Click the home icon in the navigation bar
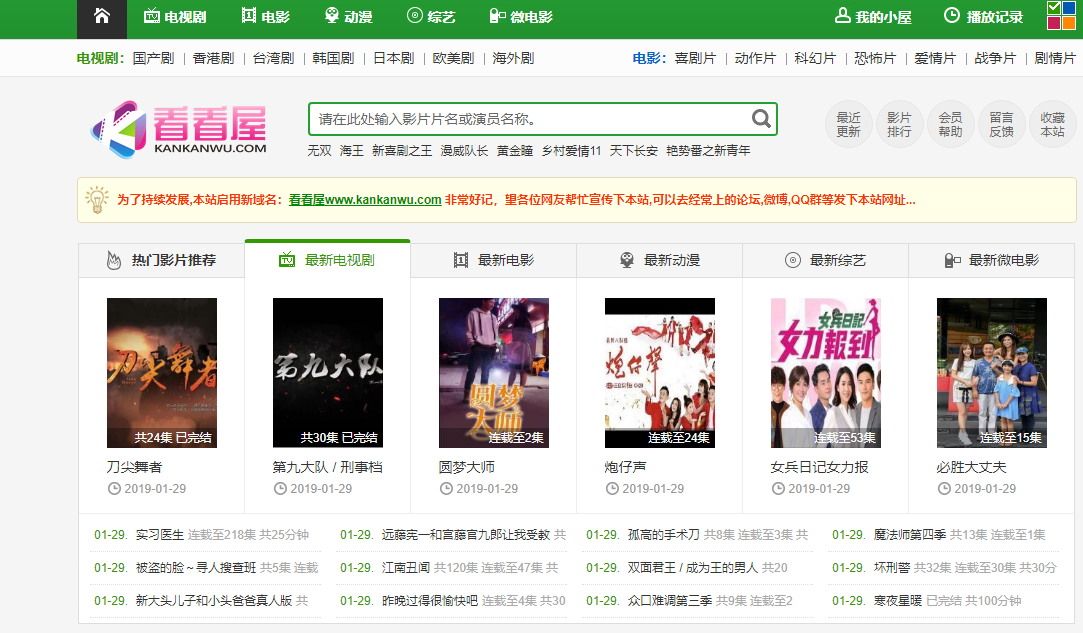The image size is (1083, 633). [101, 18]
